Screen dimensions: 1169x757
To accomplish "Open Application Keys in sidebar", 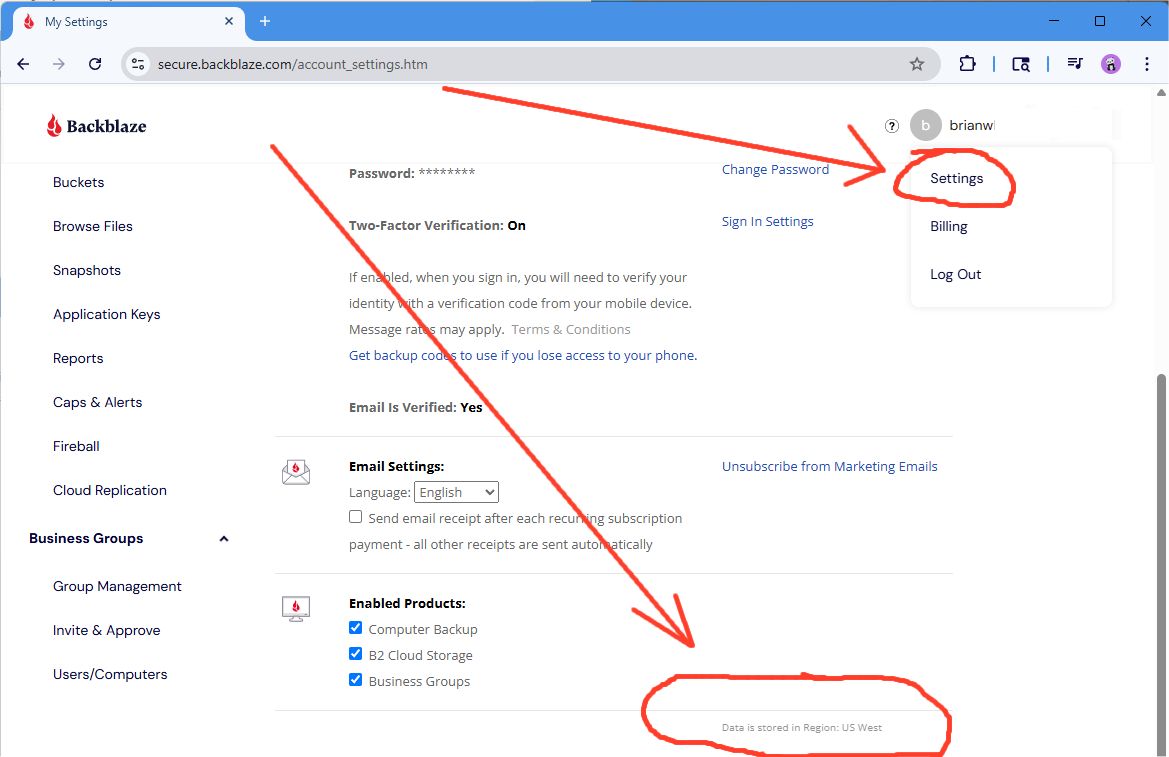I will tap(106, 314).
